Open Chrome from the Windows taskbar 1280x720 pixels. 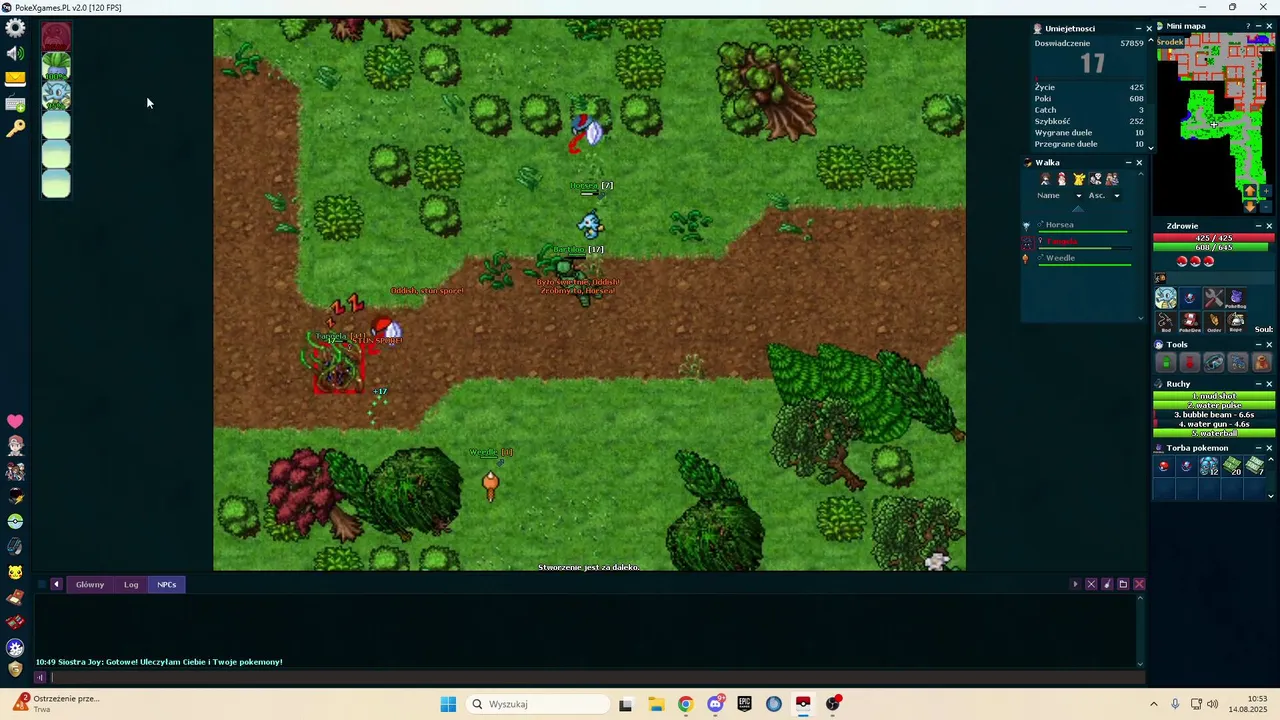(685, 704)
